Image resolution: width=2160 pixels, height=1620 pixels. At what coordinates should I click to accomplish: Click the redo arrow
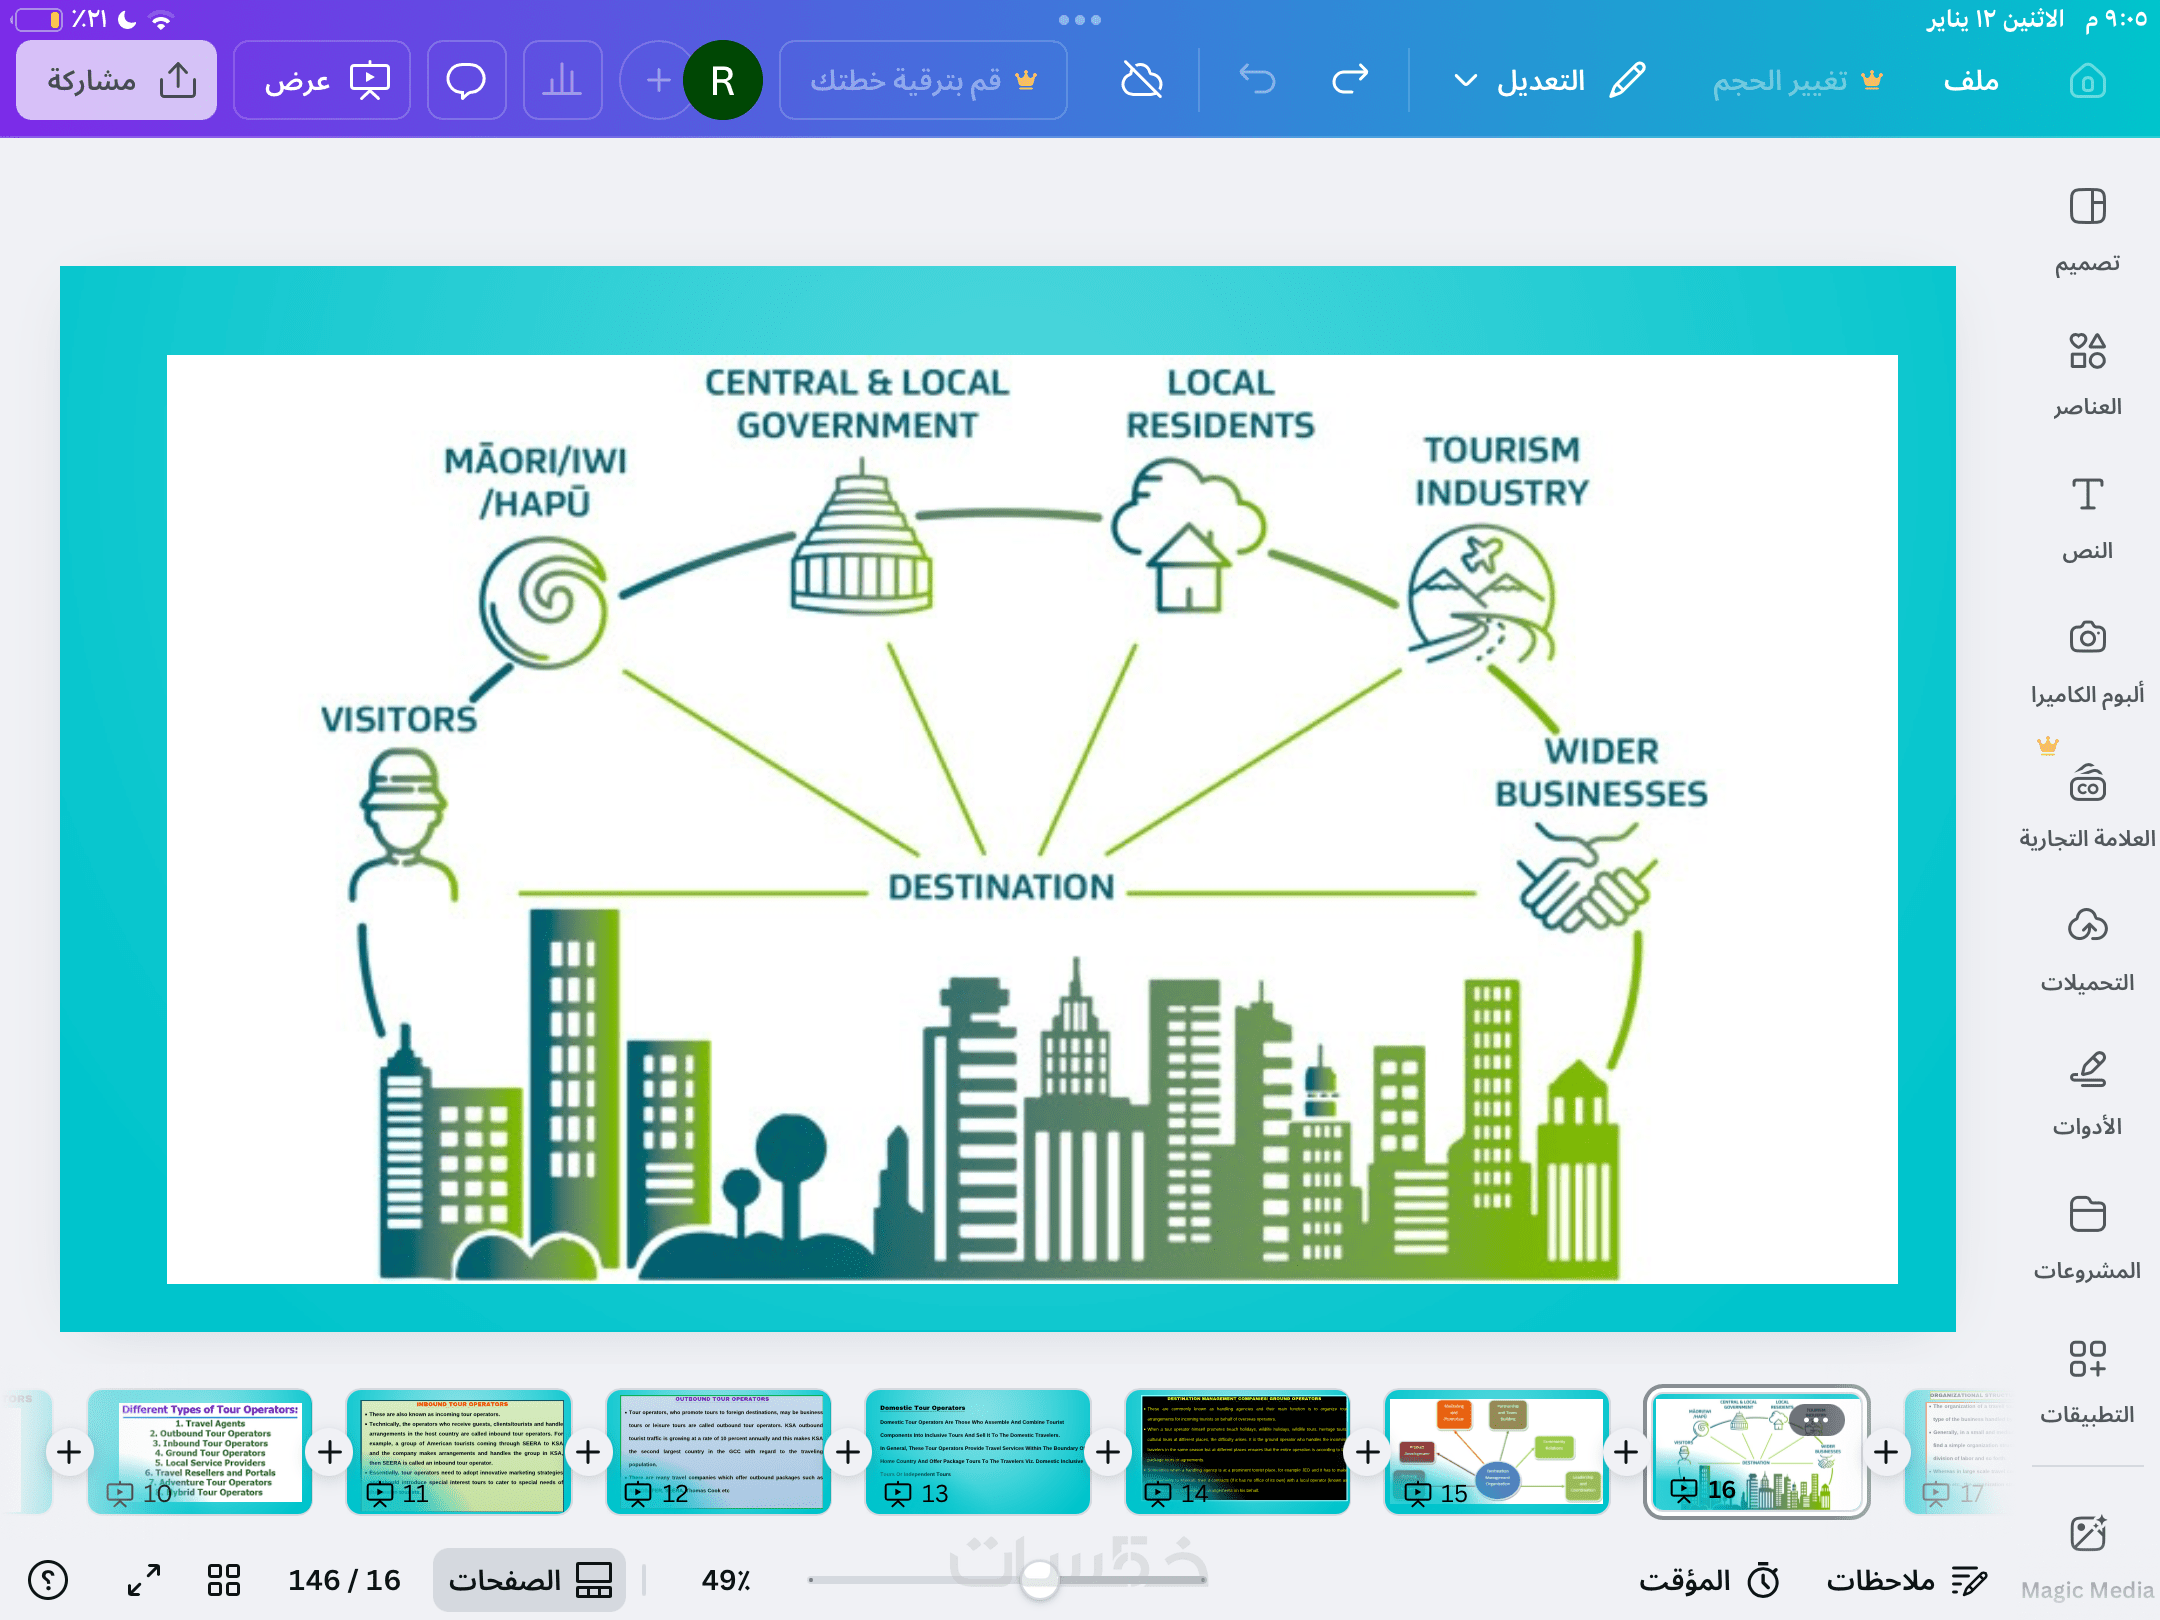click(1349, 79)
